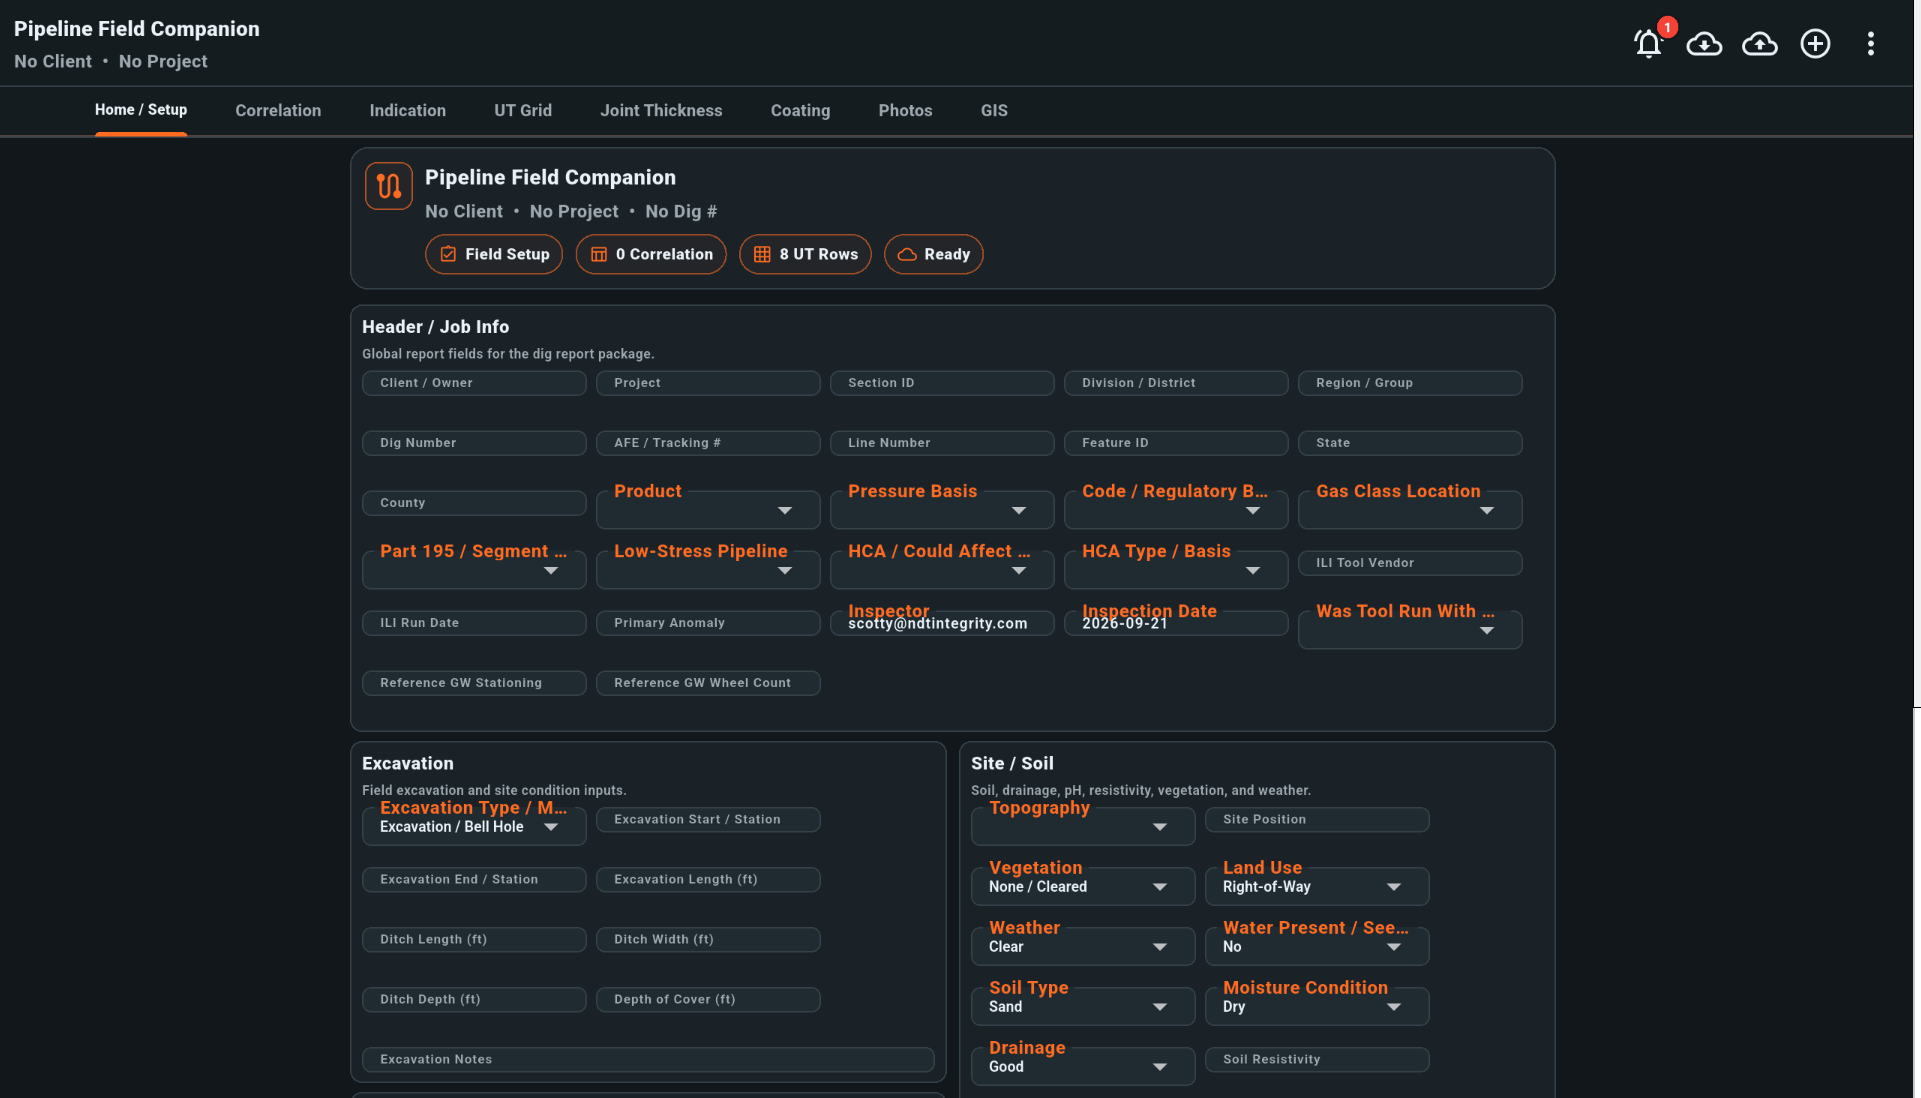The height and width of the screenshot is (1098, 1921).
Task: Open the HCA Type / Basis dropdown
Action: click(1176, 570)
